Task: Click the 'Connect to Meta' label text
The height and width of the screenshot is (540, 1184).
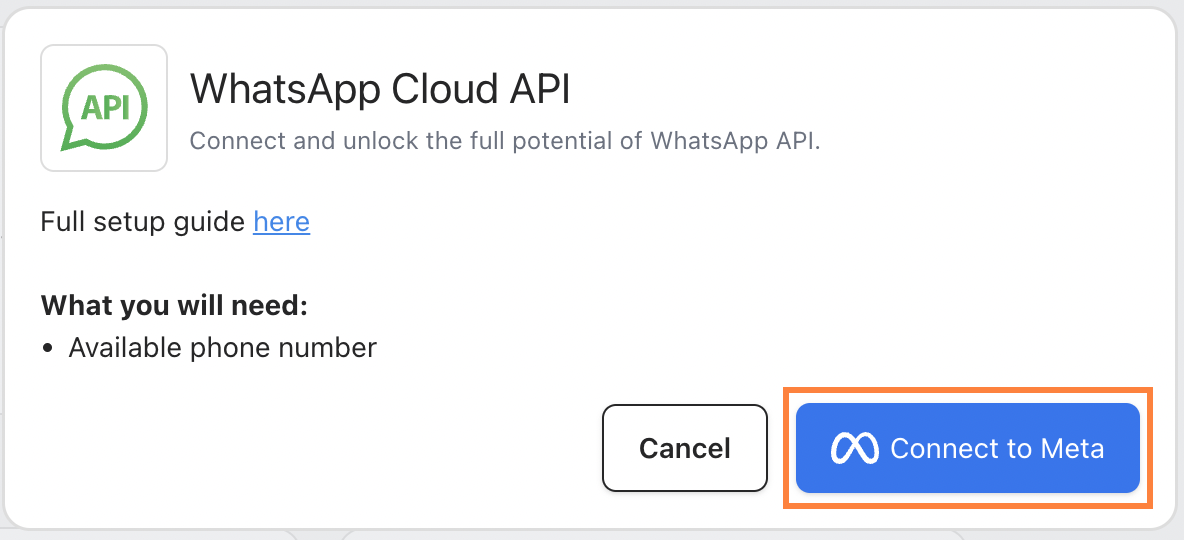Action: click(997, 449)
